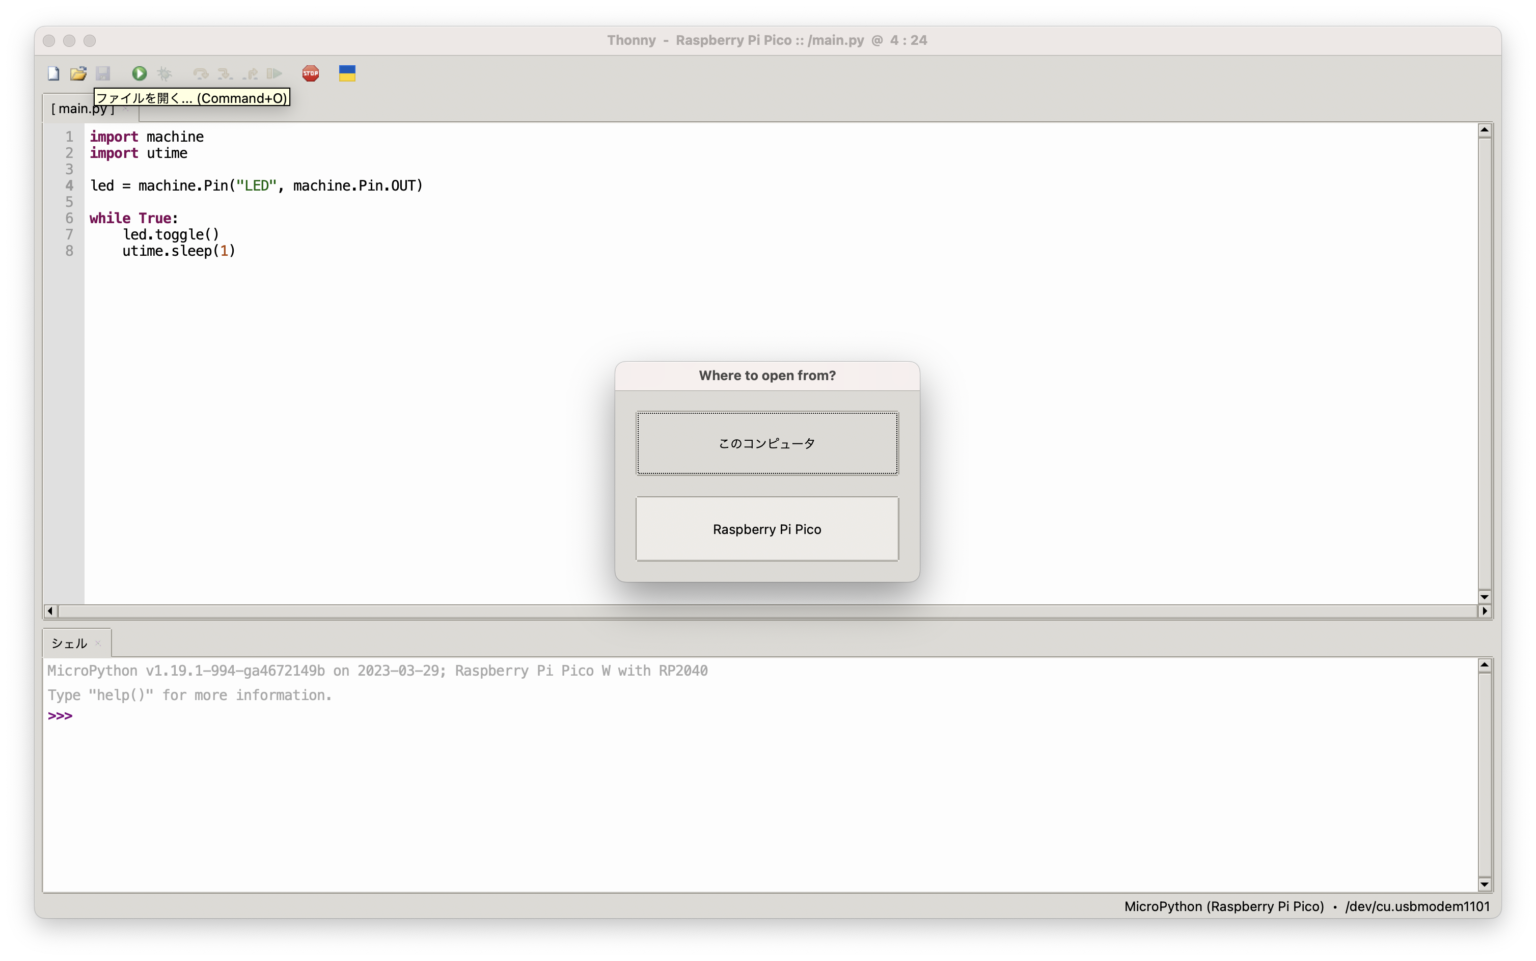The image size is (1536, 961).
Task: Choose Raspberry Pi Pico in the dialog
Action: click(x=767, y=528)
